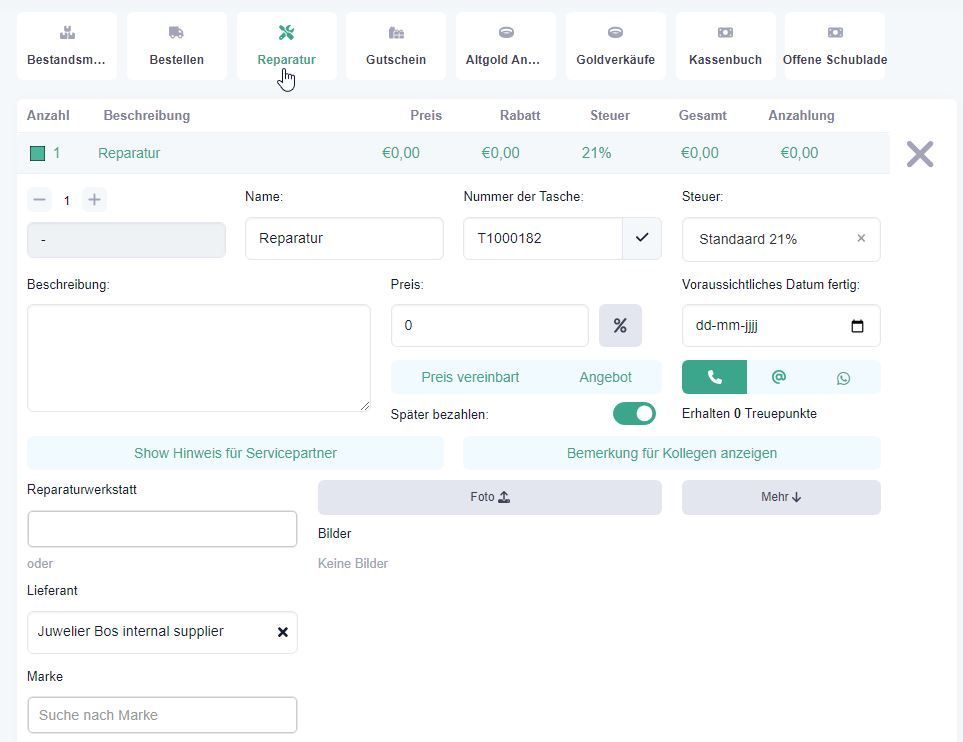Focus the Preis input field

coord(489,326)
